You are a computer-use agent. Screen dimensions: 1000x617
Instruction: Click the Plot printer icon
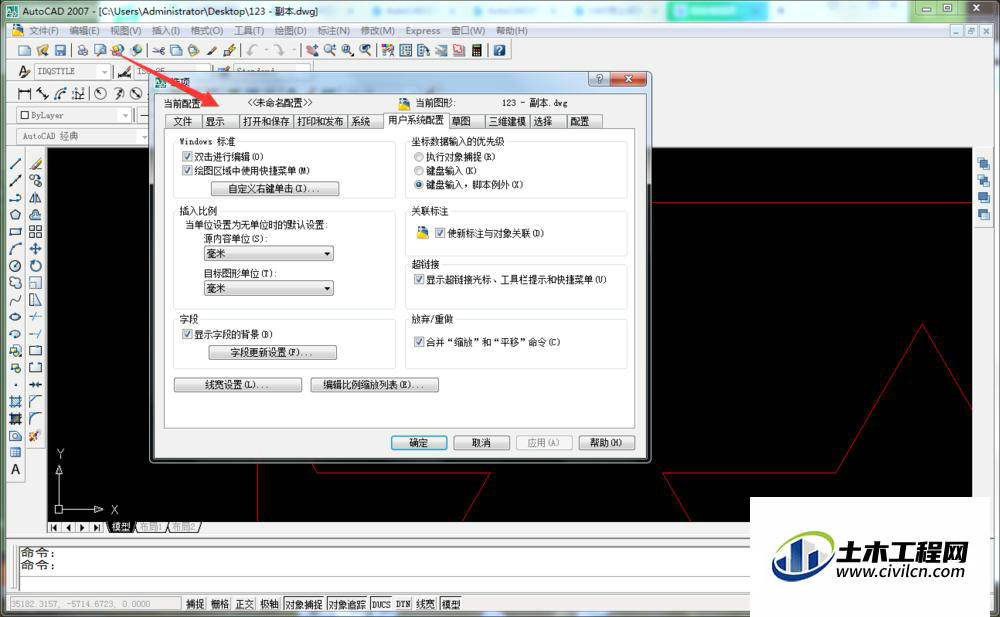82,50
